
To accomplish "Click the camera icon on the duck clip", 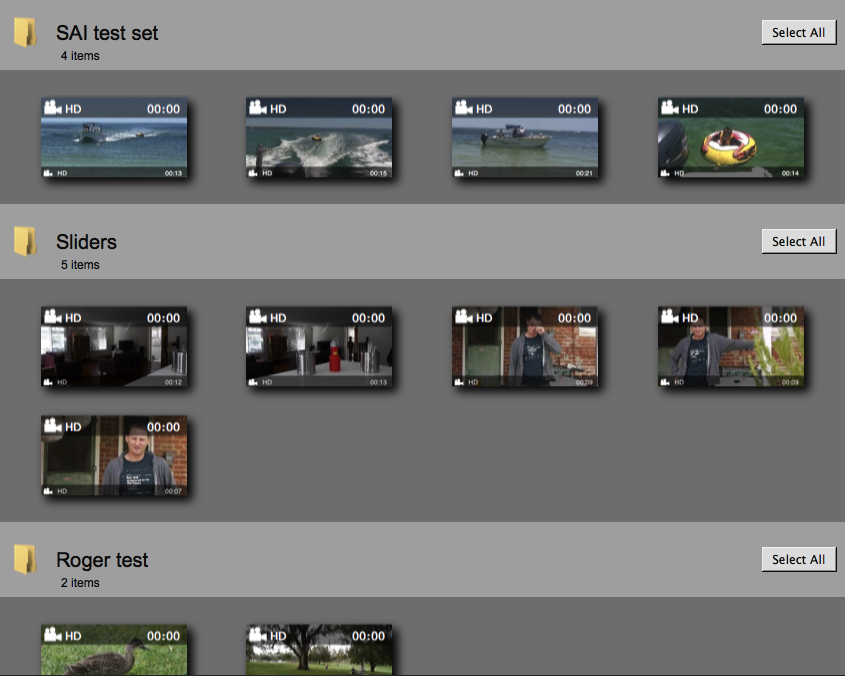I will click(x=52, y=634).
